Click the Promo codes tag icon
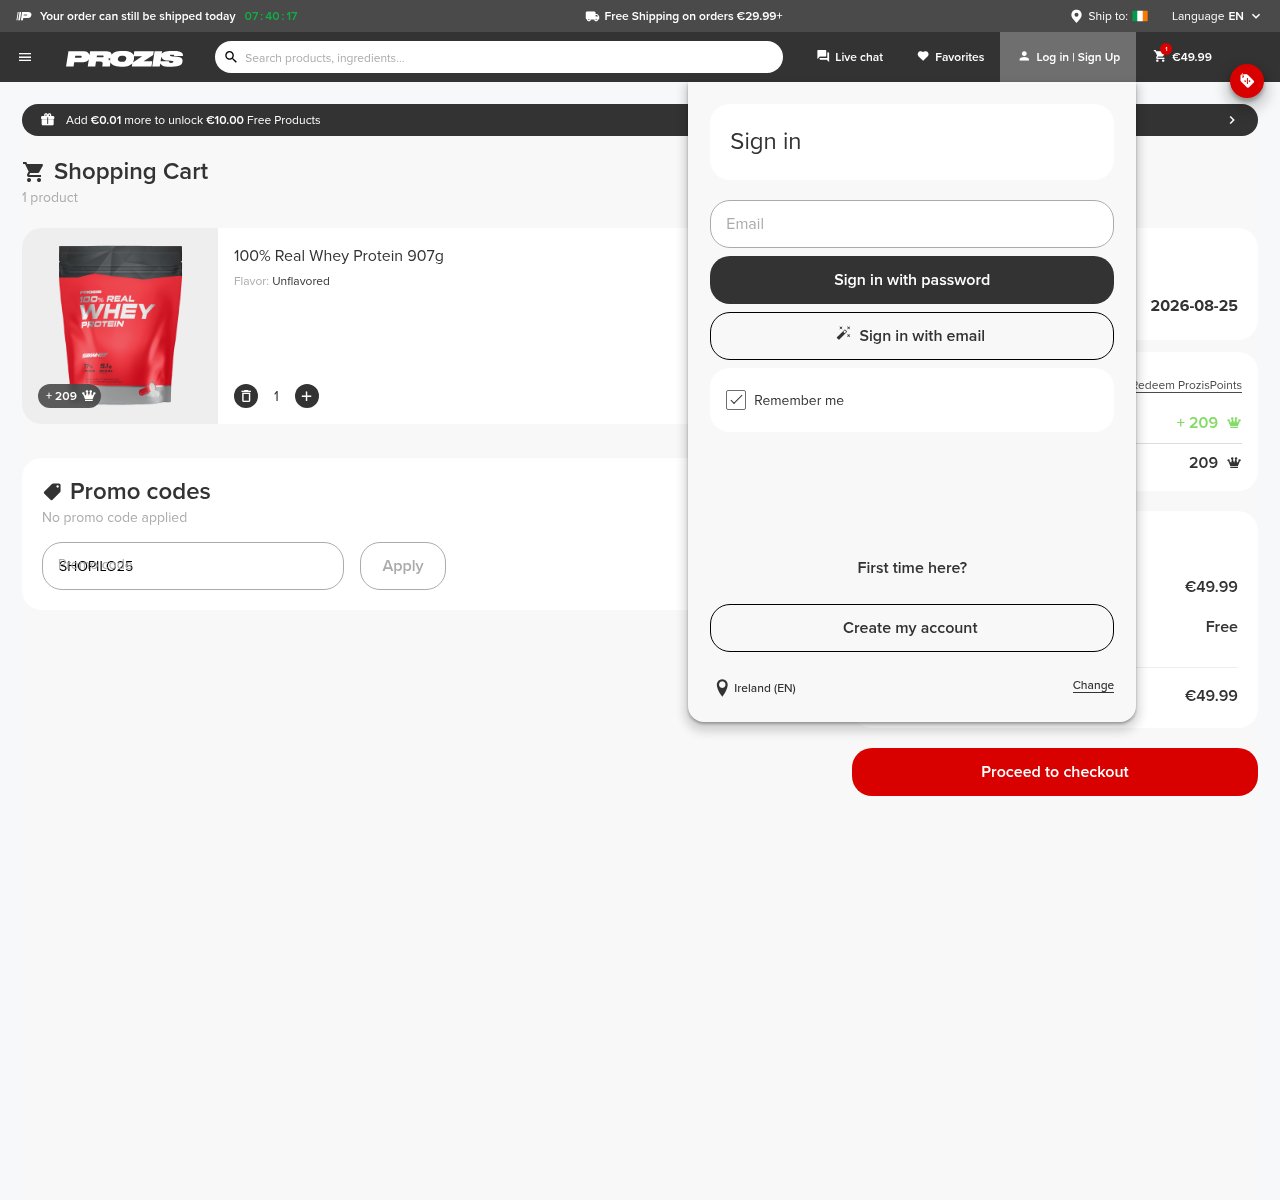The height and width of the screenshot is (1200, 1280). pos(52,491)
